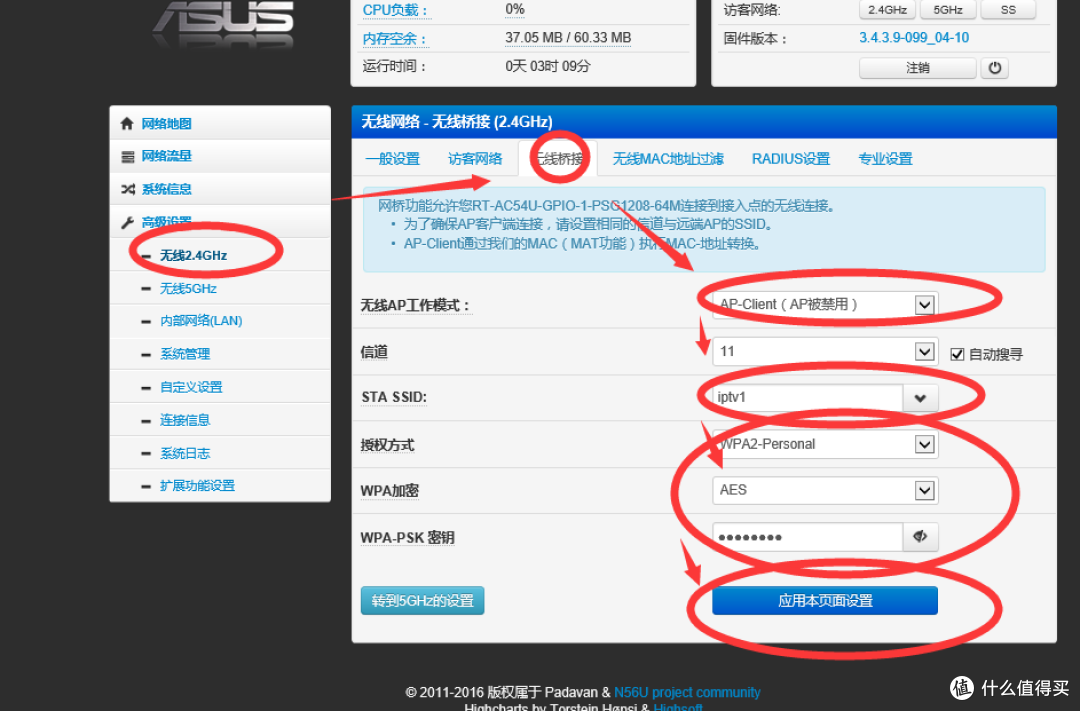Select the 无线桥接 tab
Viewport: 1080px width, 711px height.
pos(559,159)
